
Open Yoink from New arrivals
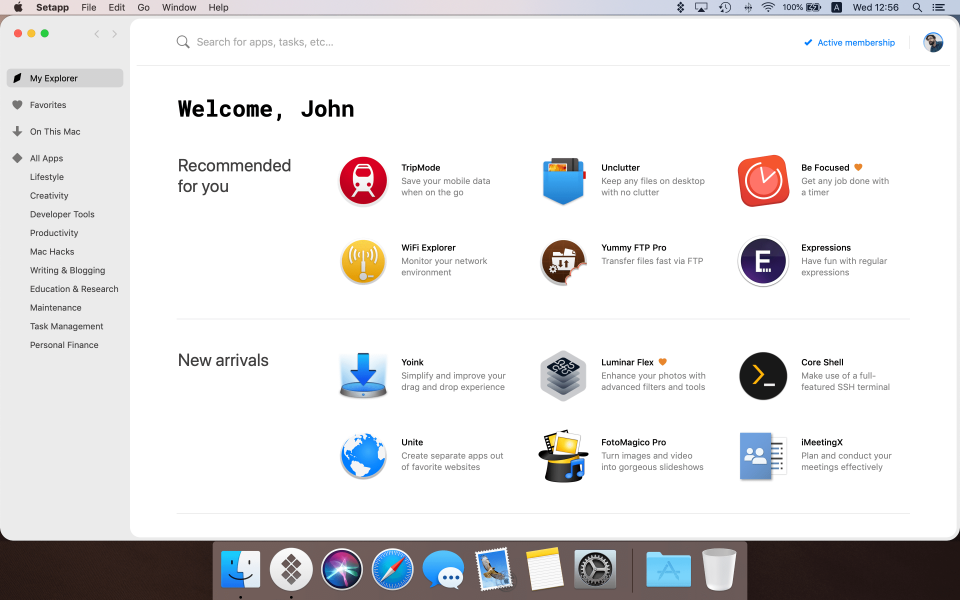point(362,375)
